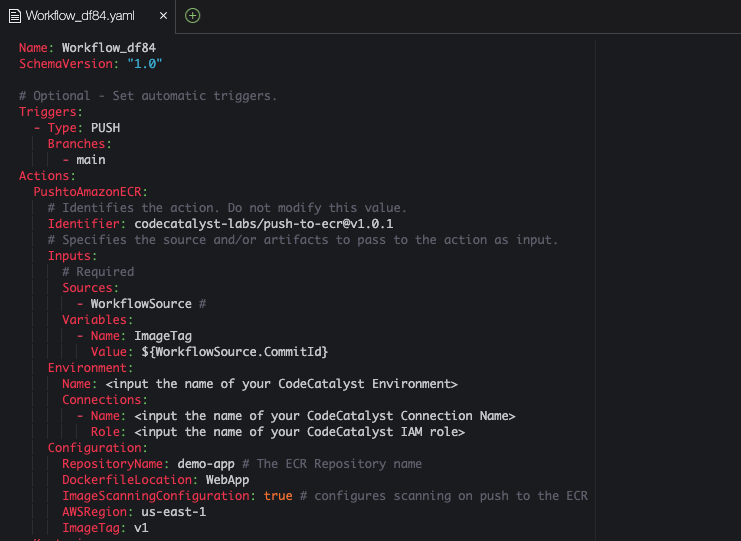Click the WorkflowSource entry under Sources
This screenshot has height=541, width=741.
pos(140,304)
